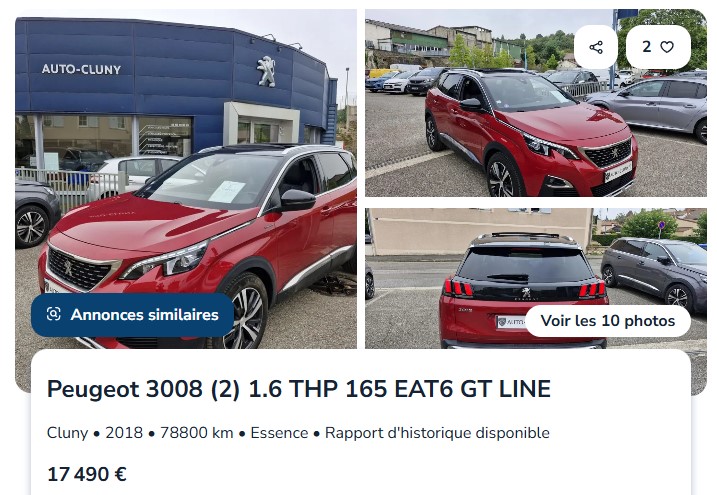Select the 78800 km mileage detail
The width and height of the screenshot is (717, 495).
click(x=197, y=432)
